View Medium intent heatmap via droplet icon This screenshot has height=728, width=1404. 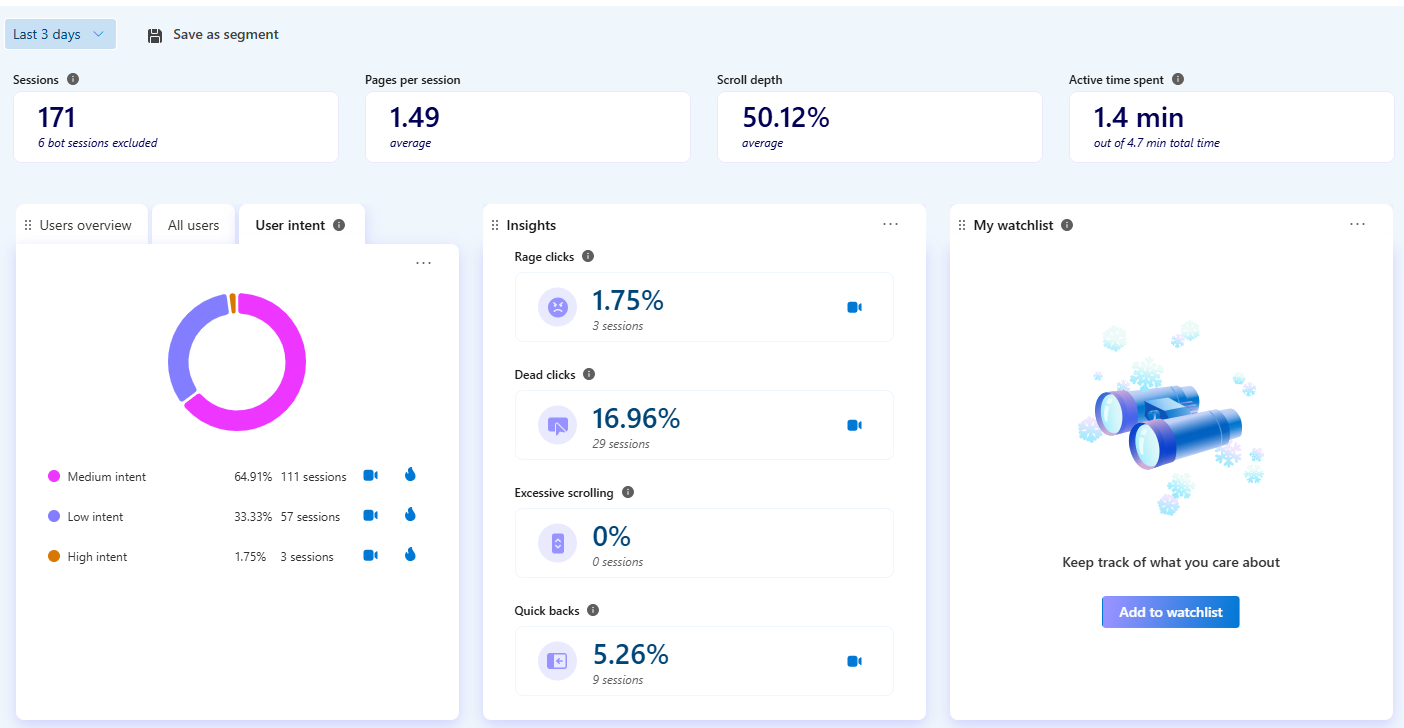click(x=410, y=475)
